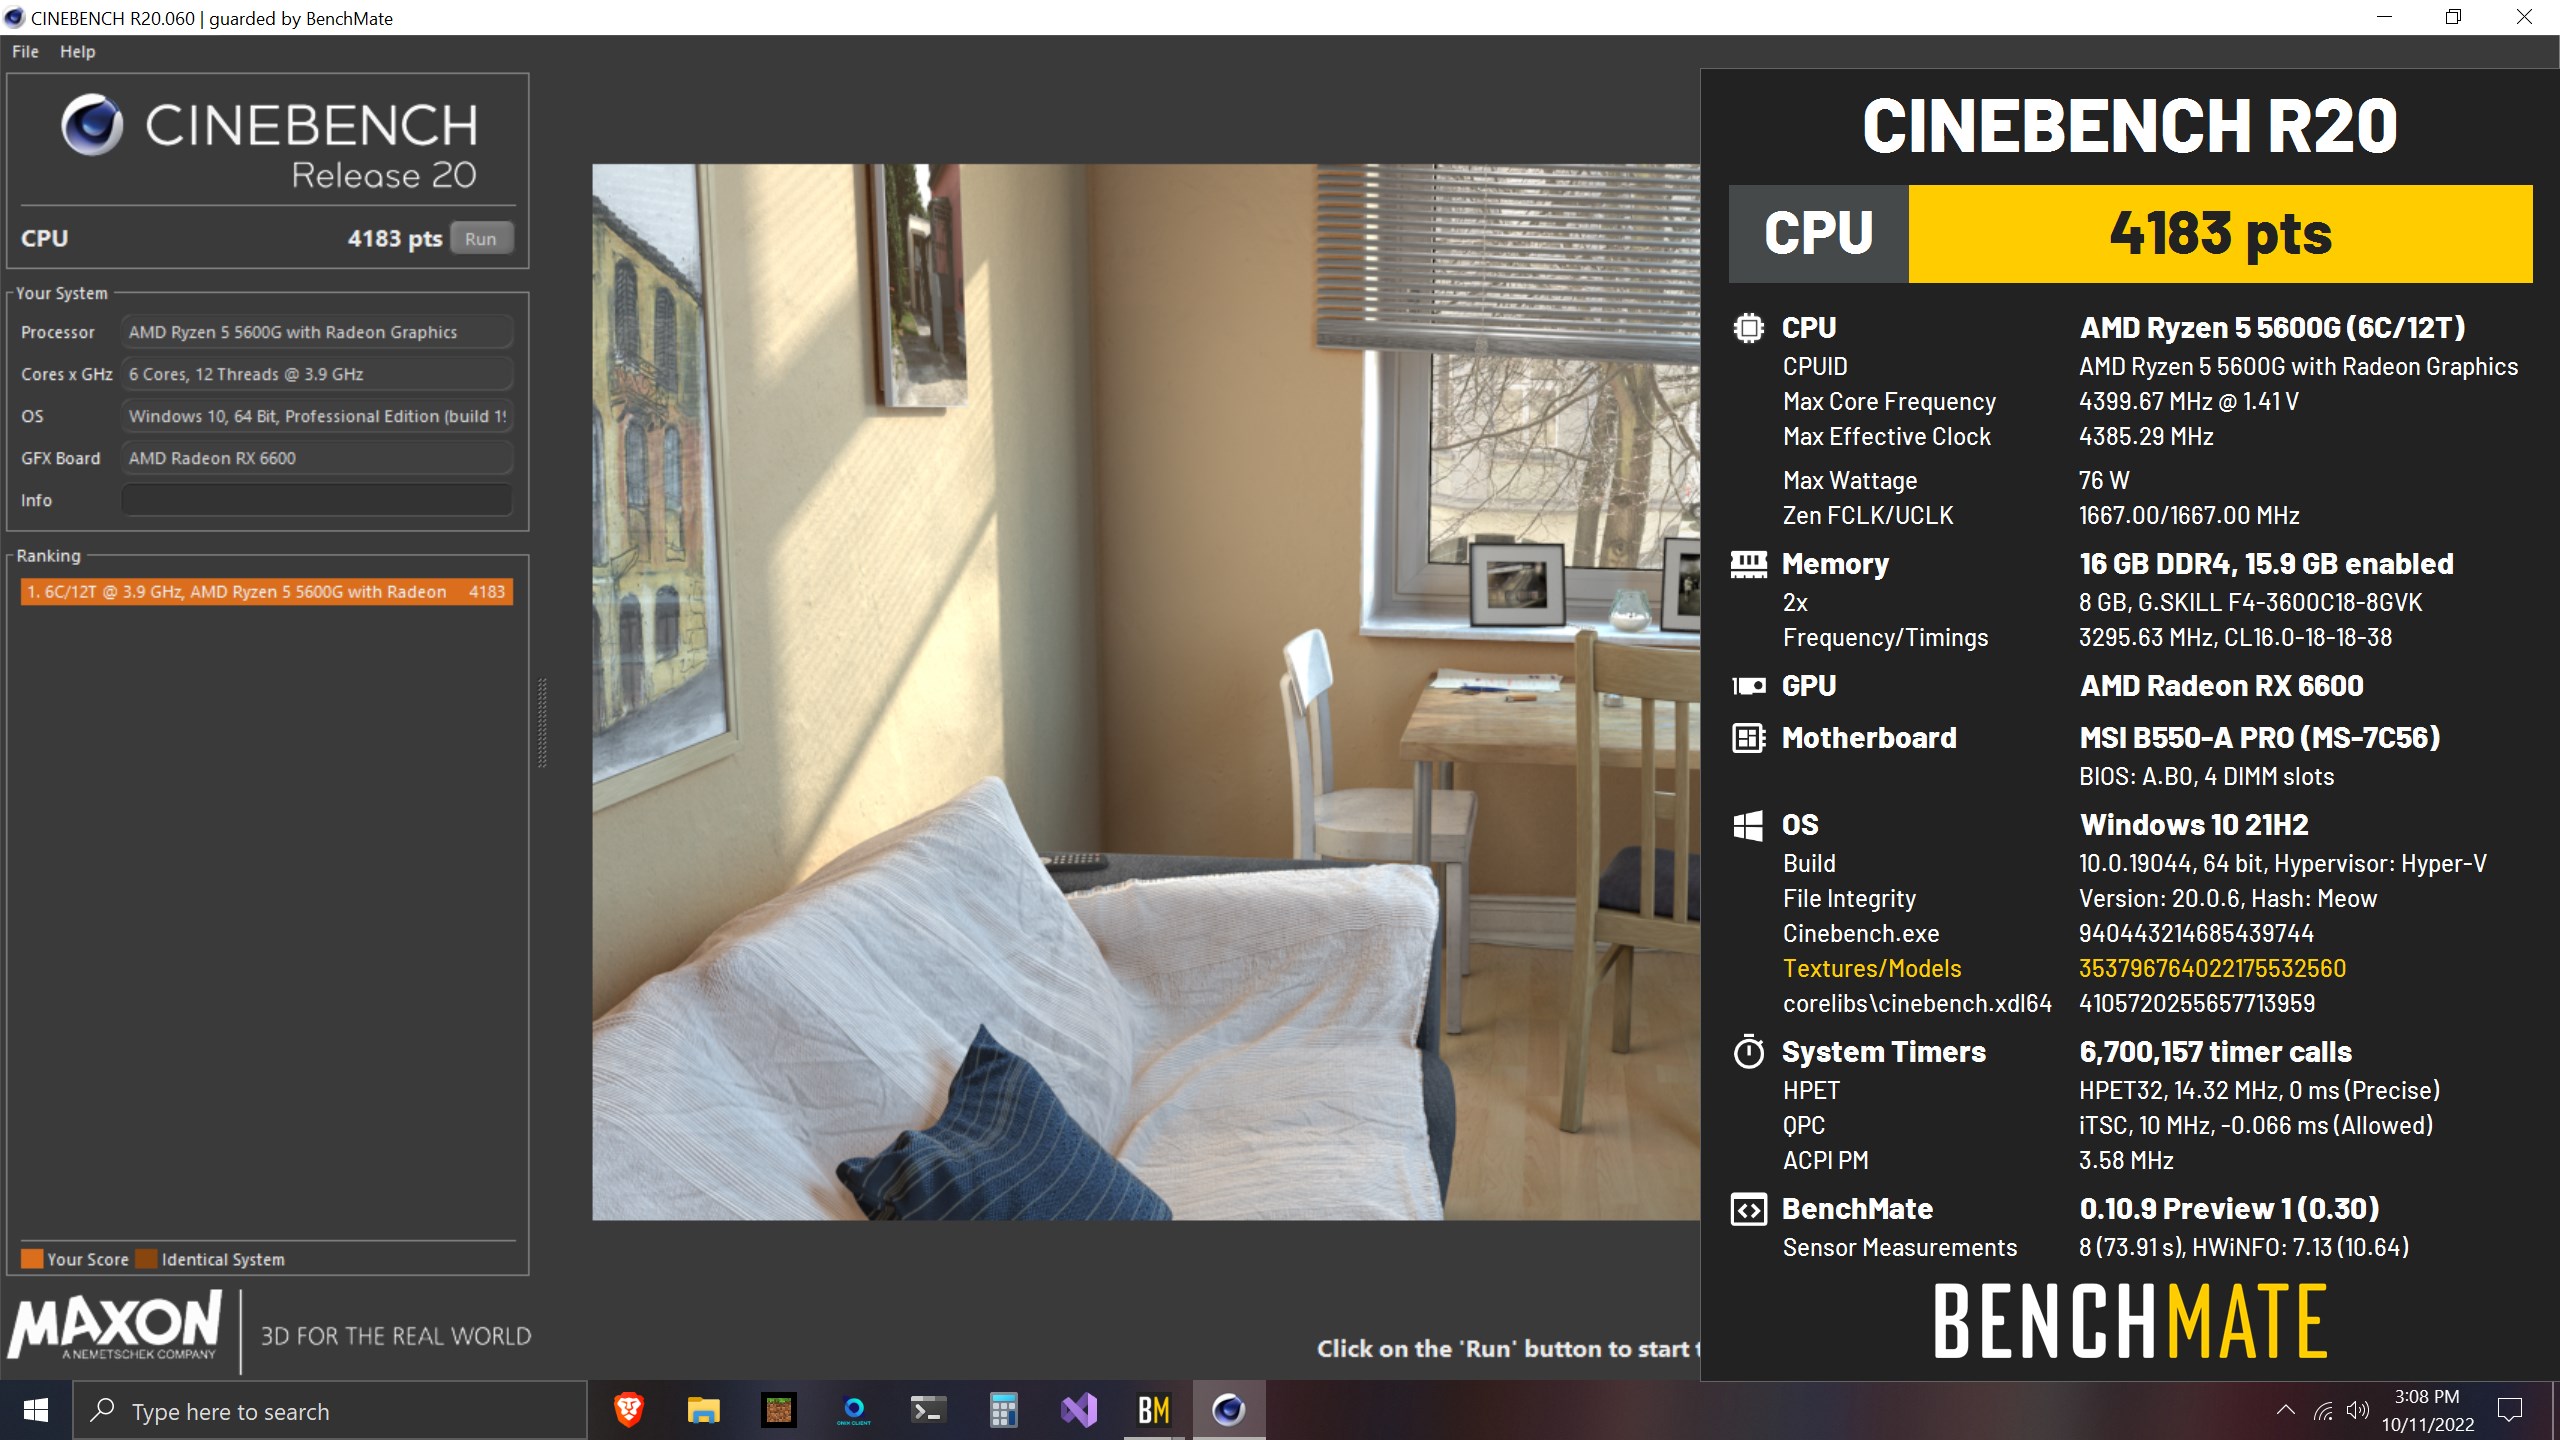Open Visual Studio from taskbar
This screenshot has height=1440, width=2560.
coord(1079,1411)
